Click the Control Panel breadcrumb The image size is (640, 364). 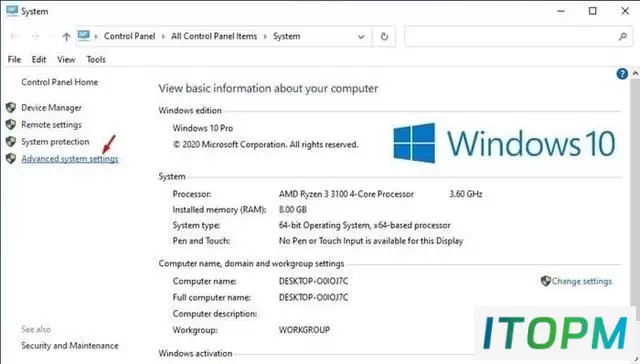(x=129, y=36)
